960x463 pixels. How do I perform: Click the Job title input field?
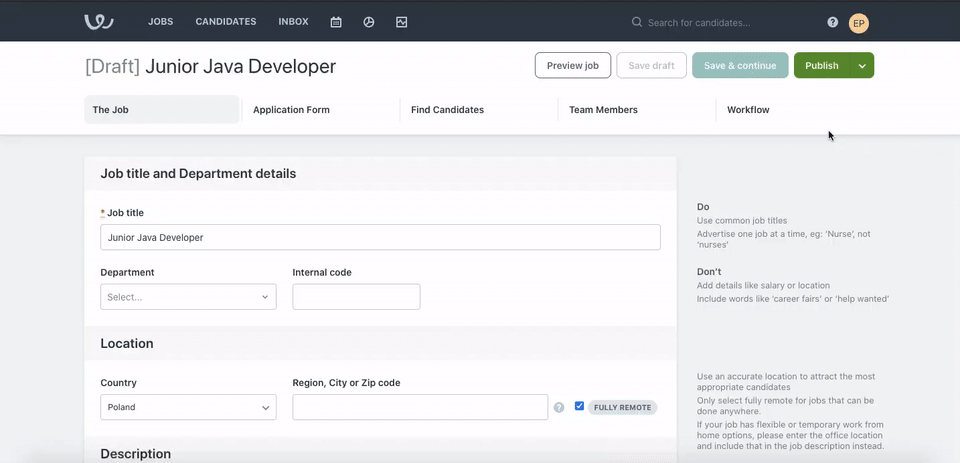(380, 237)
